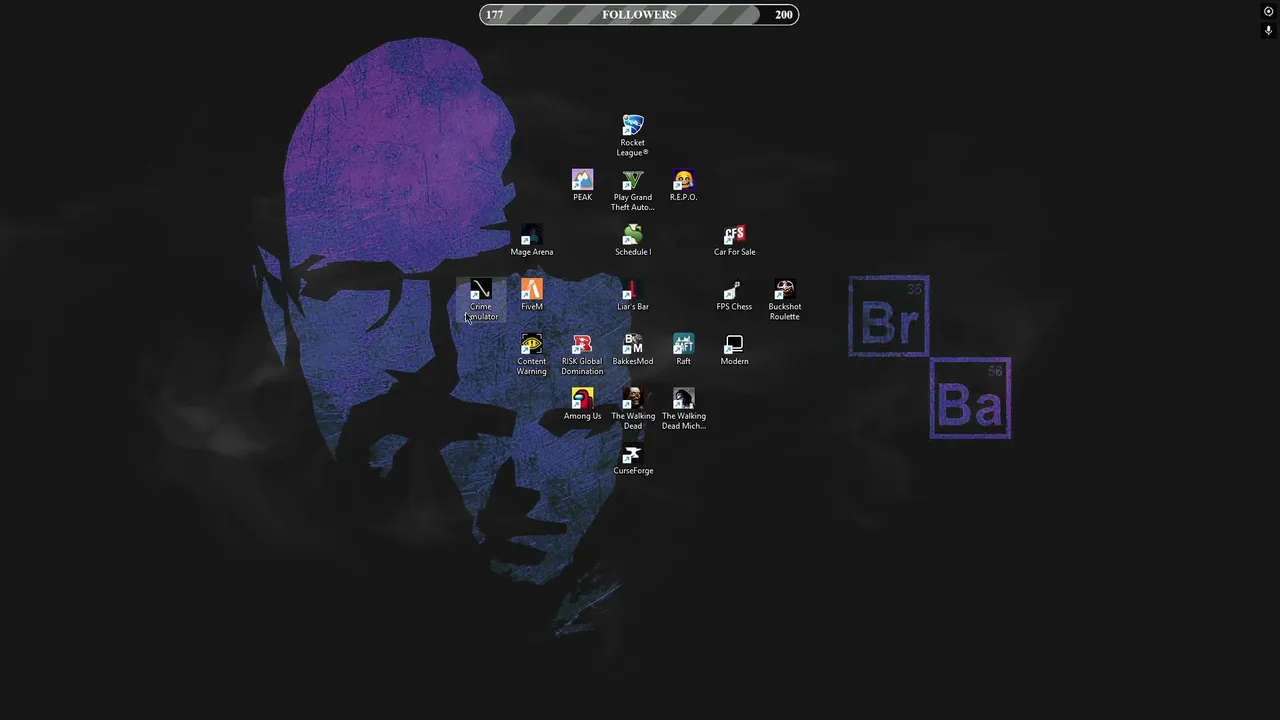Select the R.E.P.O. desktop icon

tap(683, 185)
